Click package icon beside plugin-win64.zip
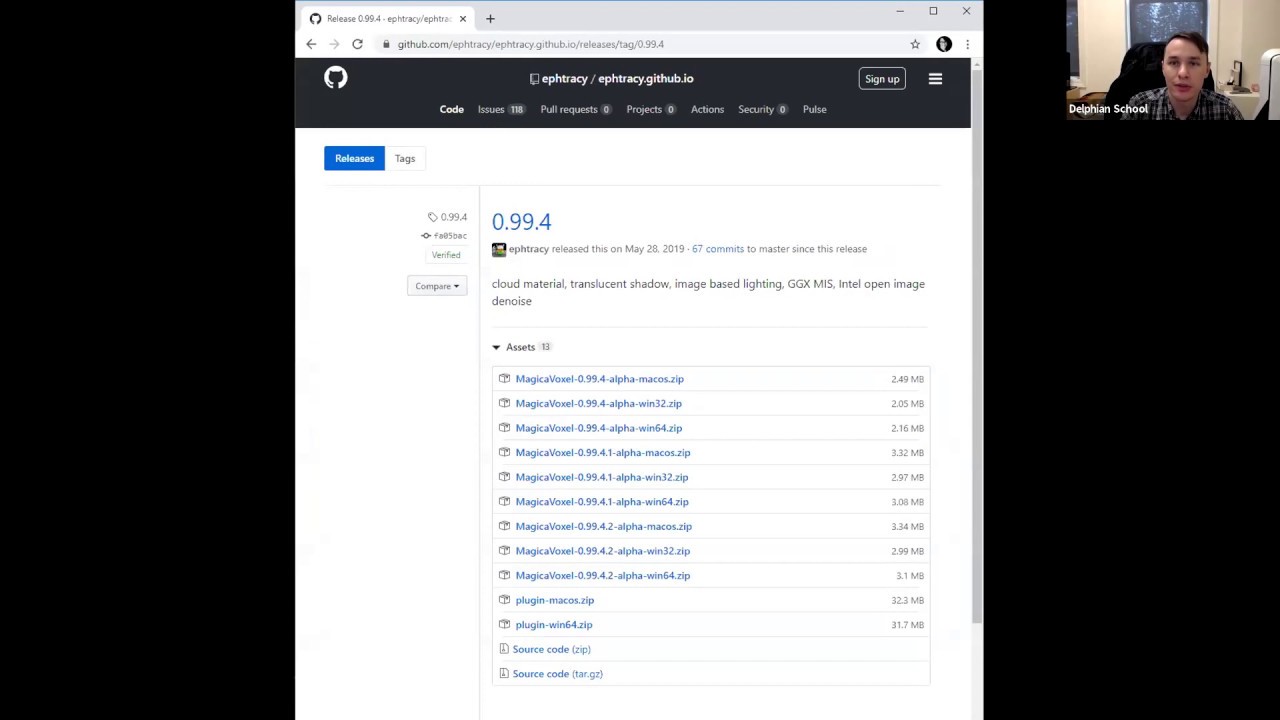 [504, 625]
